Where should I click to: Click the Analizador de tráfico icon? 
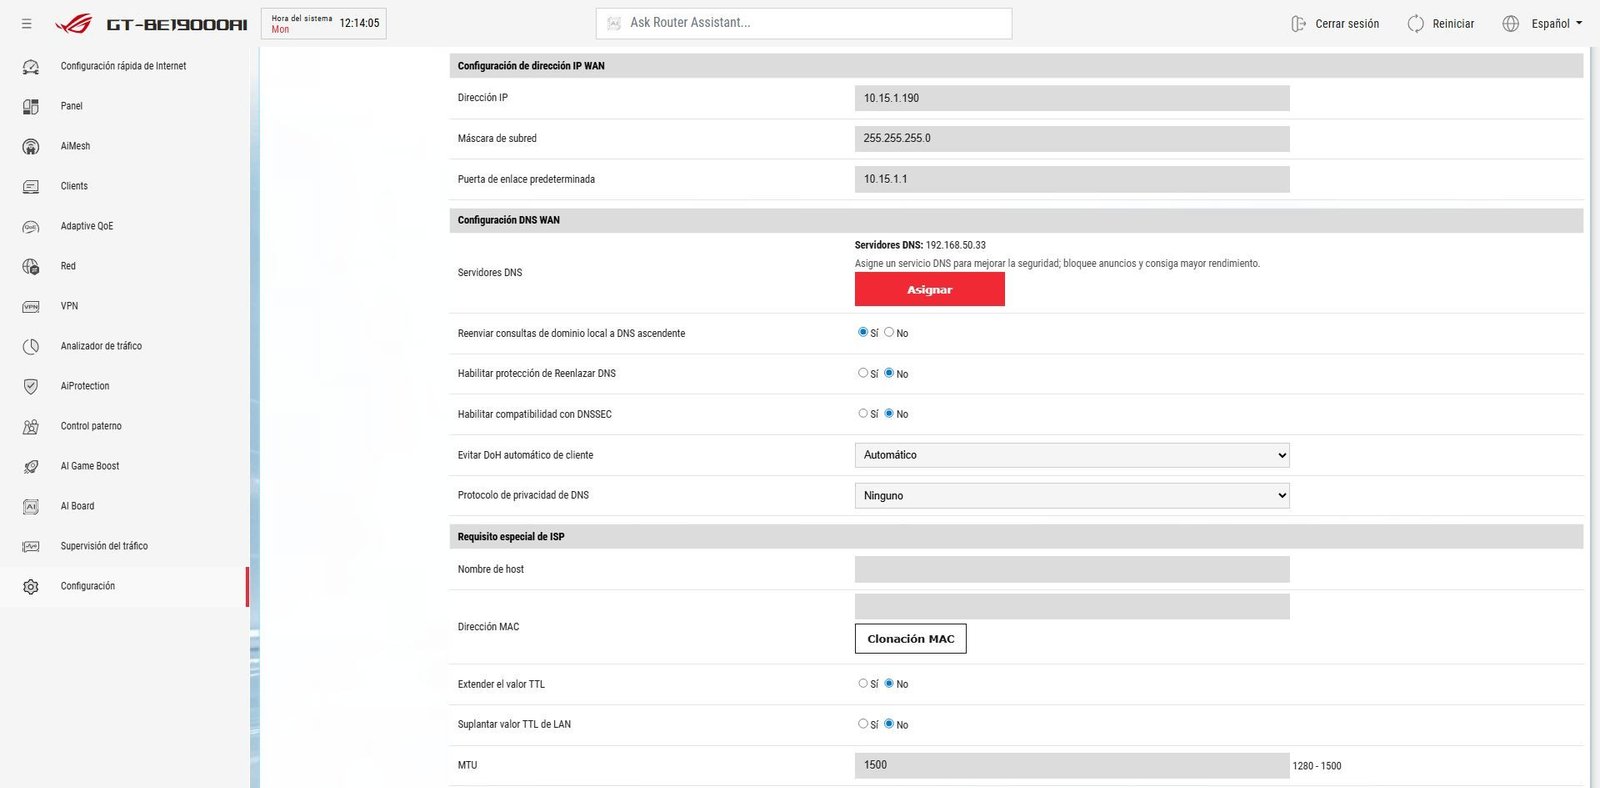(x=31, y=346)
